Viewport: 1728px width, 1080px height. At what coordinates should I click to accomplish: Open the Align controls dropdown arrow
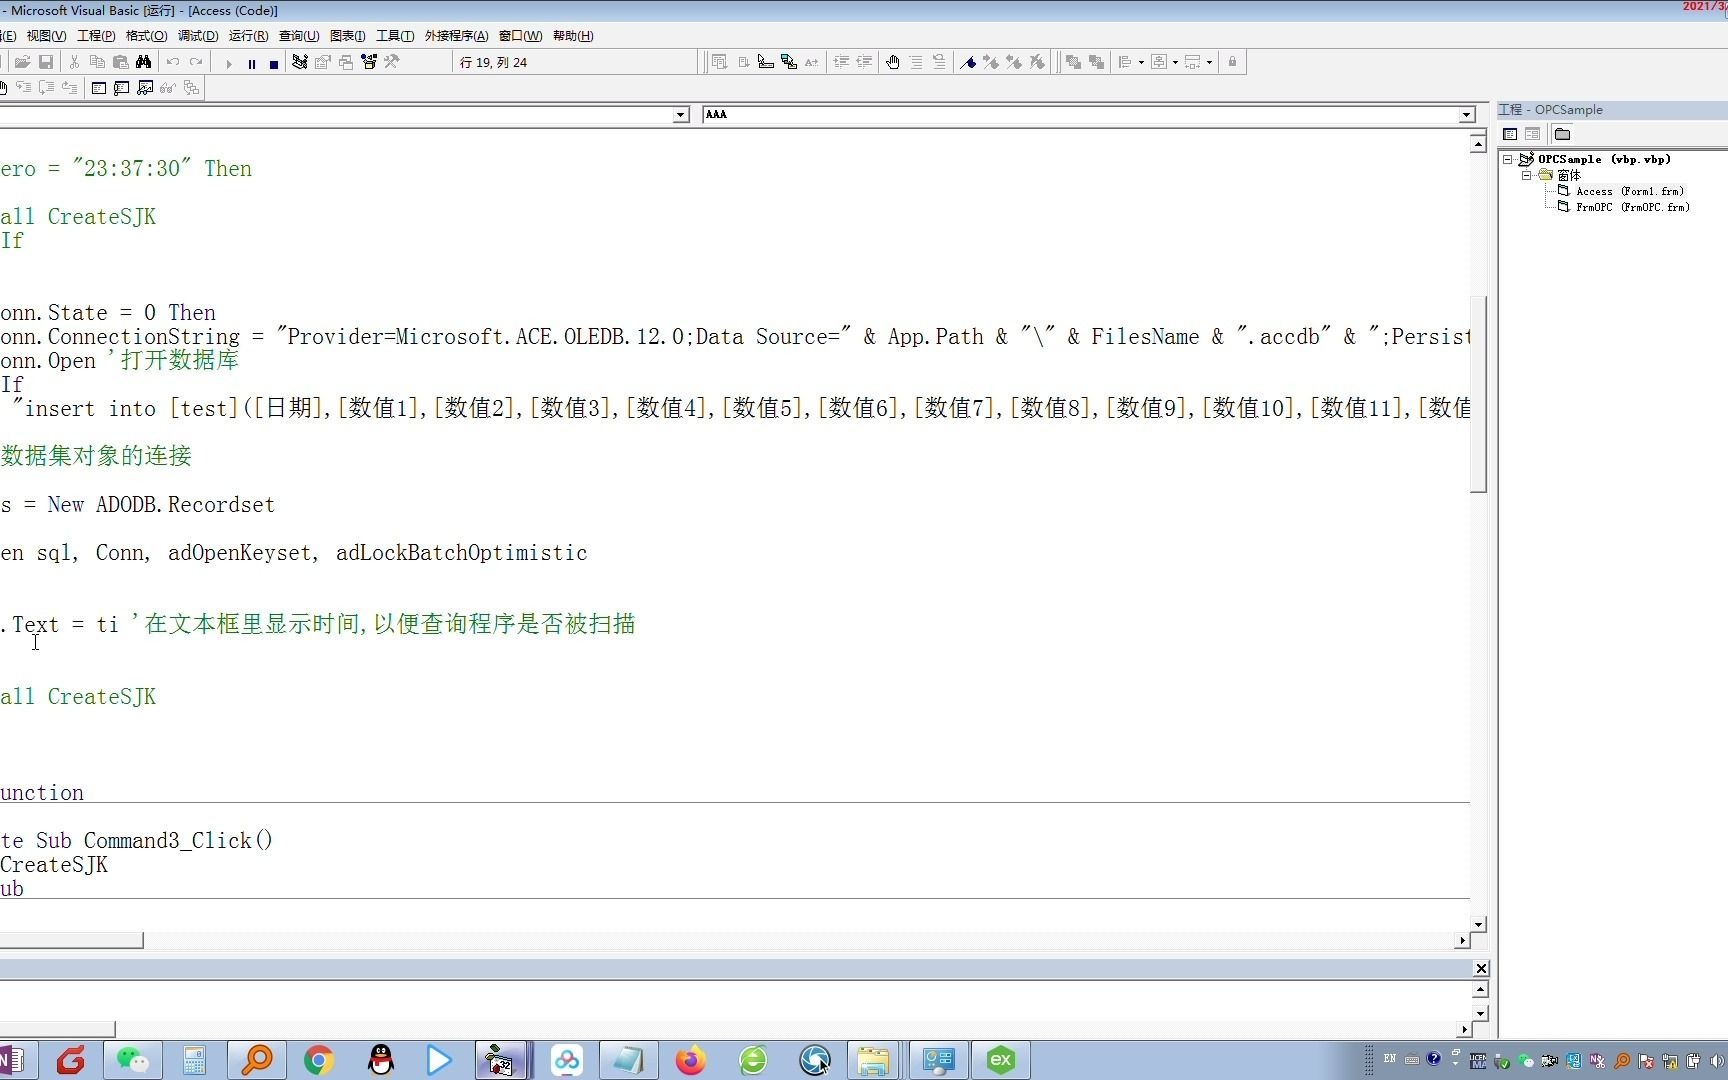pos(1141,62)
